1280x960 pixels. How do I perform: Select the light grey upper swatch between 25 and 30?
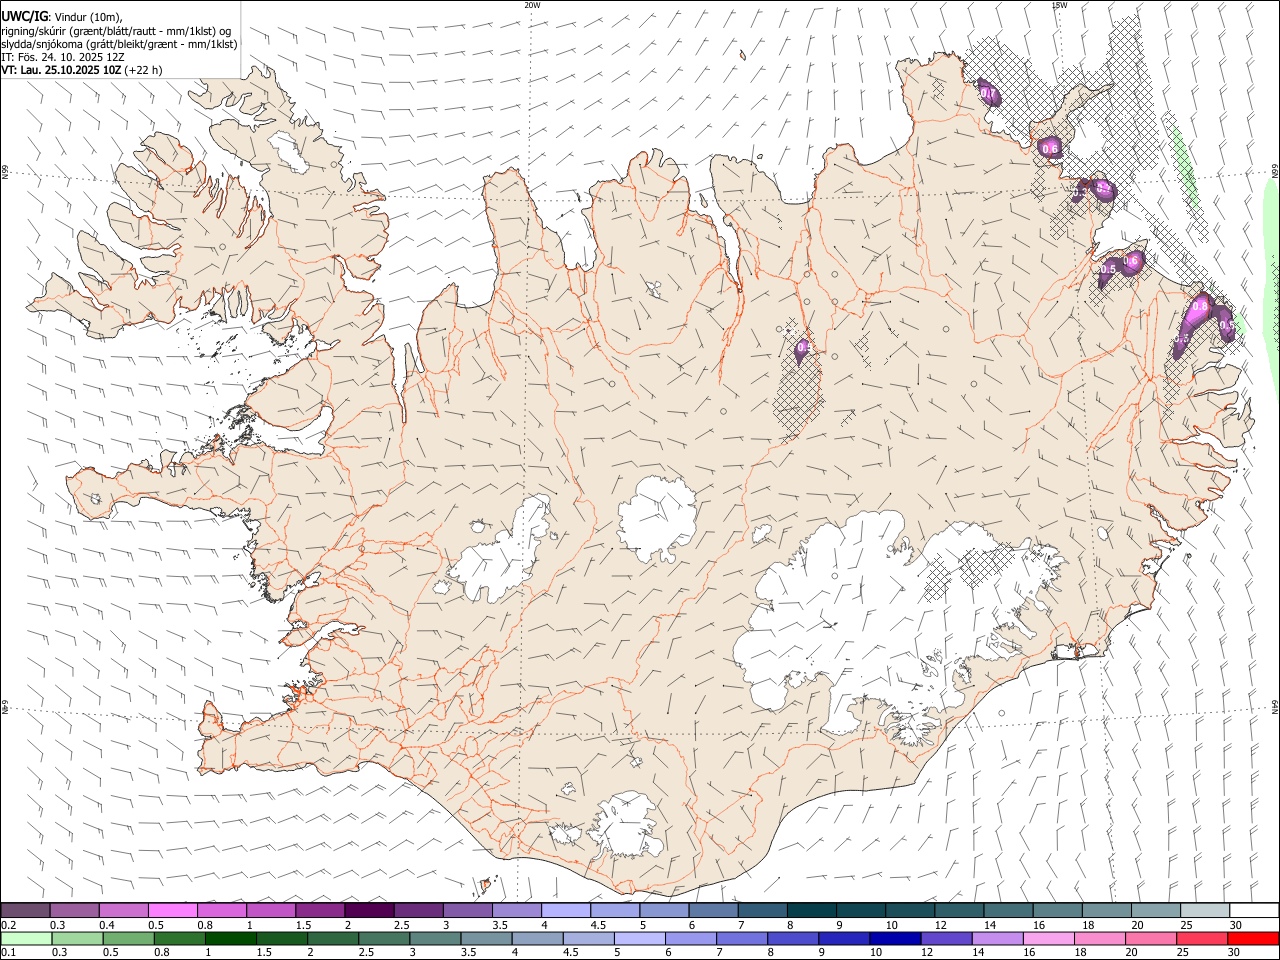(1204, 910)
